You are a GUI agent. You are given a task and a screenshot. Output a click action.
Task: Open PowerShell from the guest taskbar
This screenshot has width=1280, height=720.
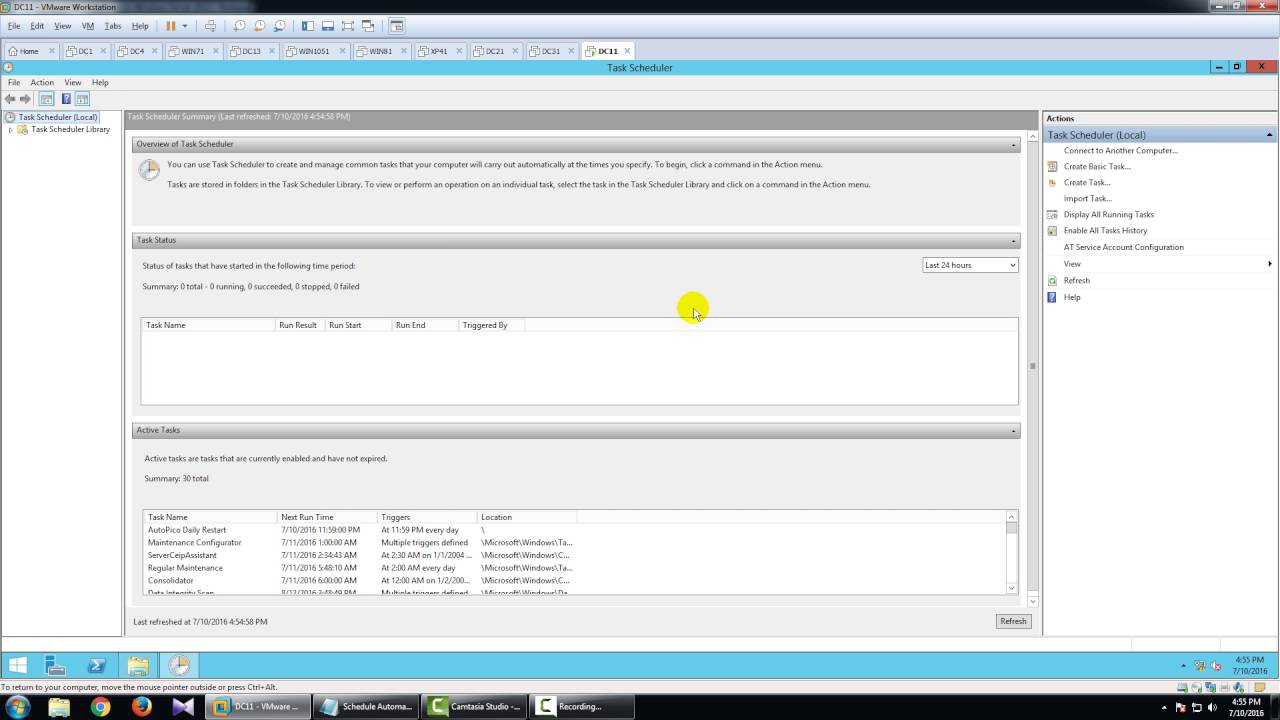coord(97,665)
